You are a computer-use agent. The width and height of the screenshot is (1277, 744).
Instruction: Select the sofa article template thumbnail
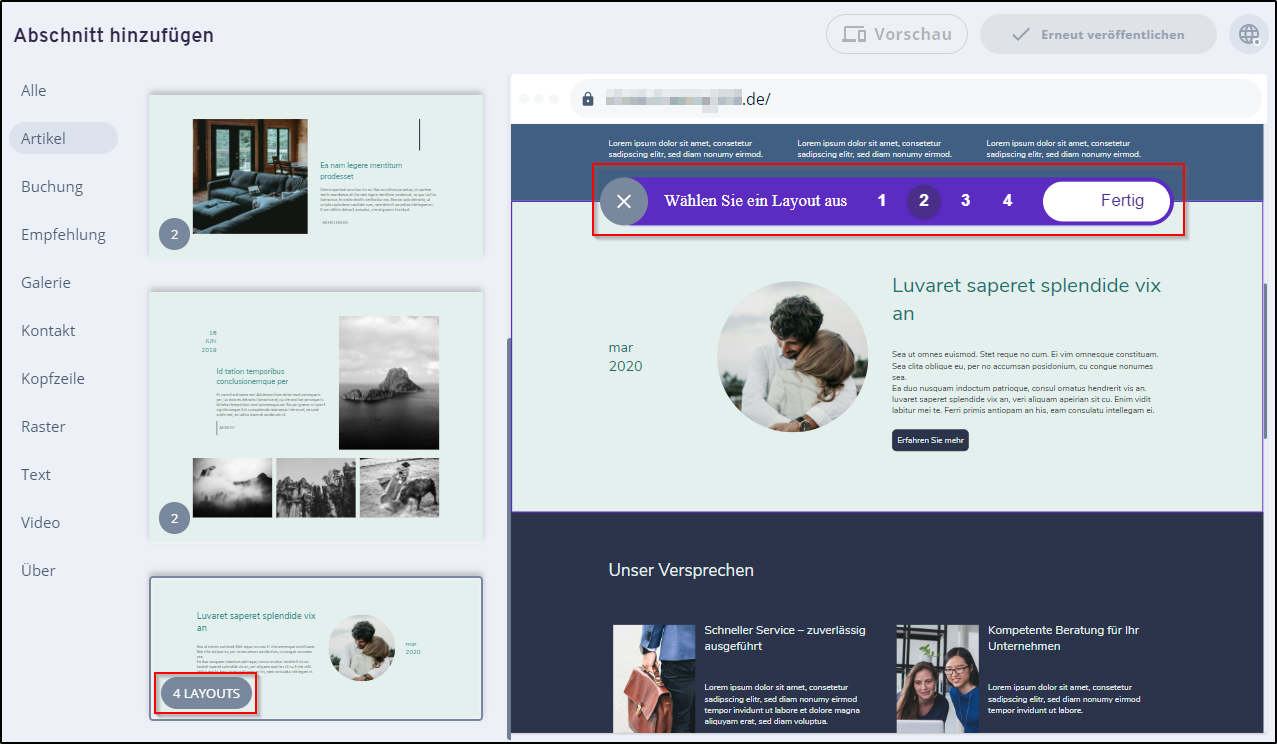pyautogui.click(x=316, y=175)
